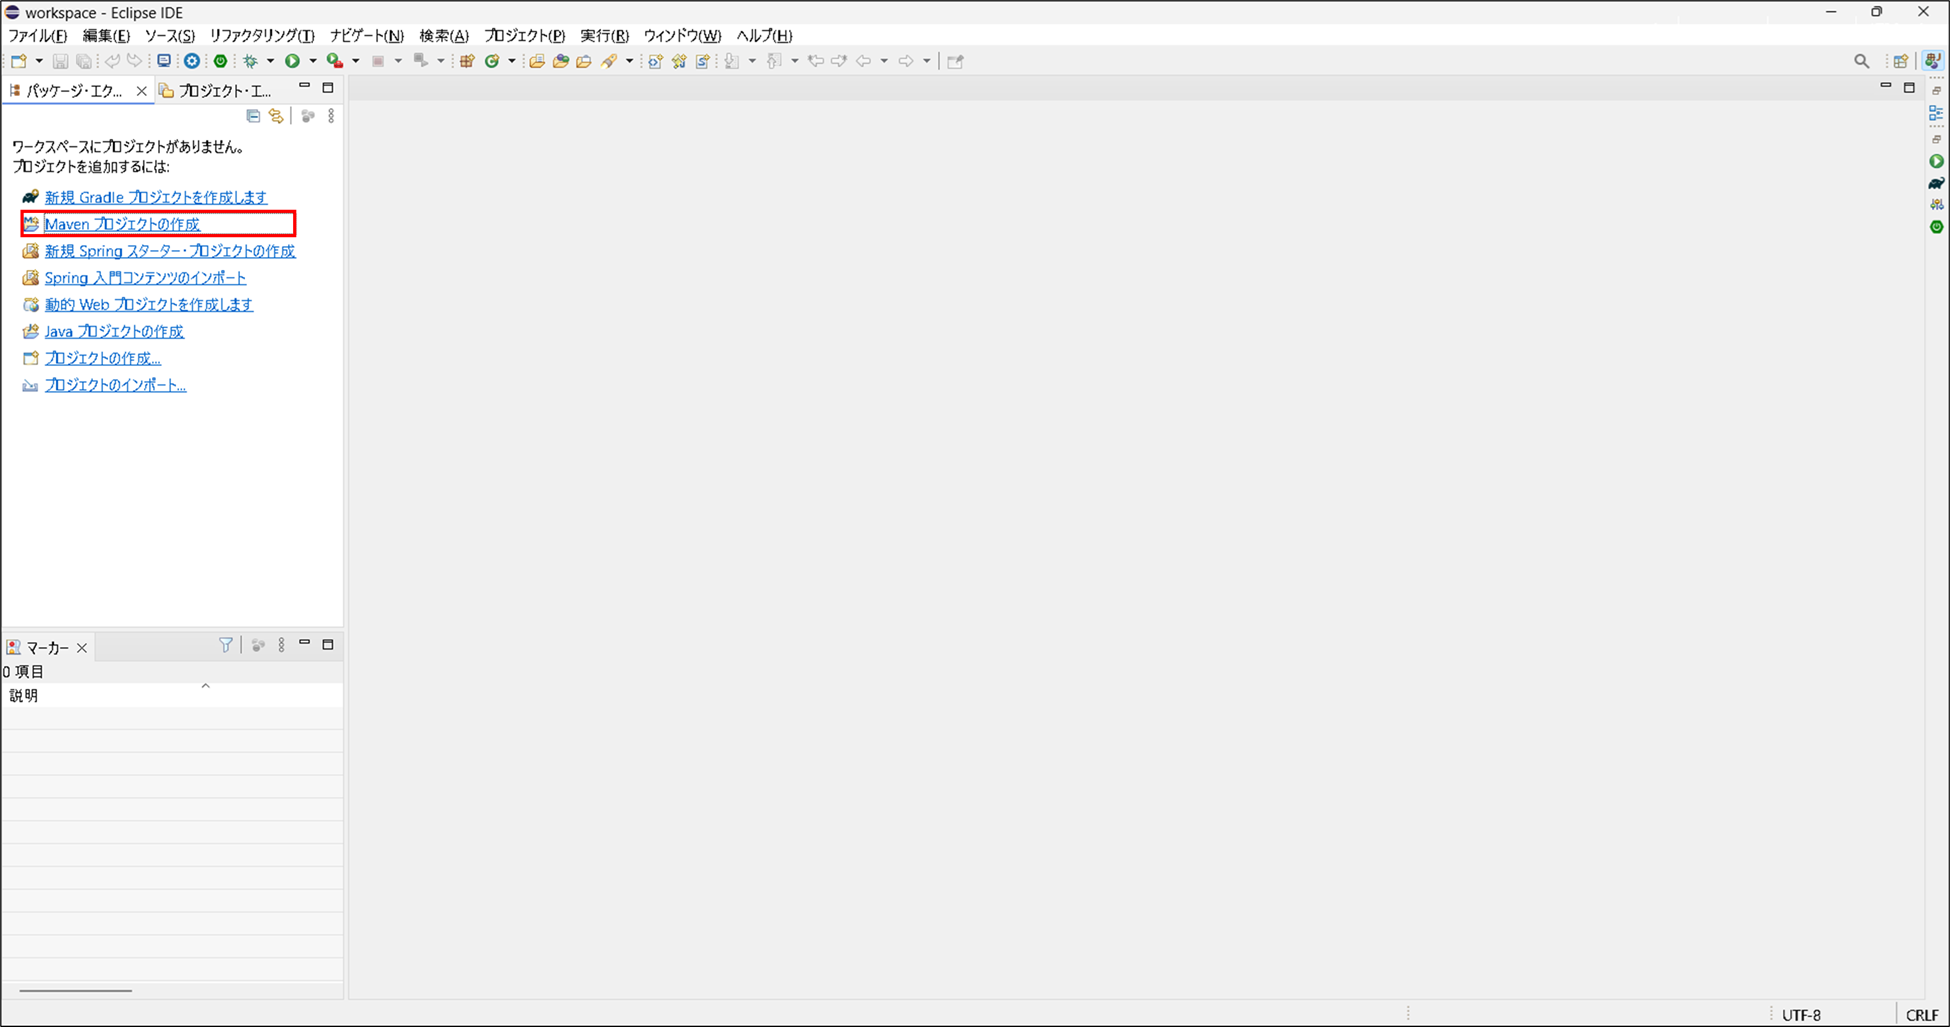Click the flashlight Search toolbar icon
This screenshot has width=1950, height=1027.
[609, 61]
